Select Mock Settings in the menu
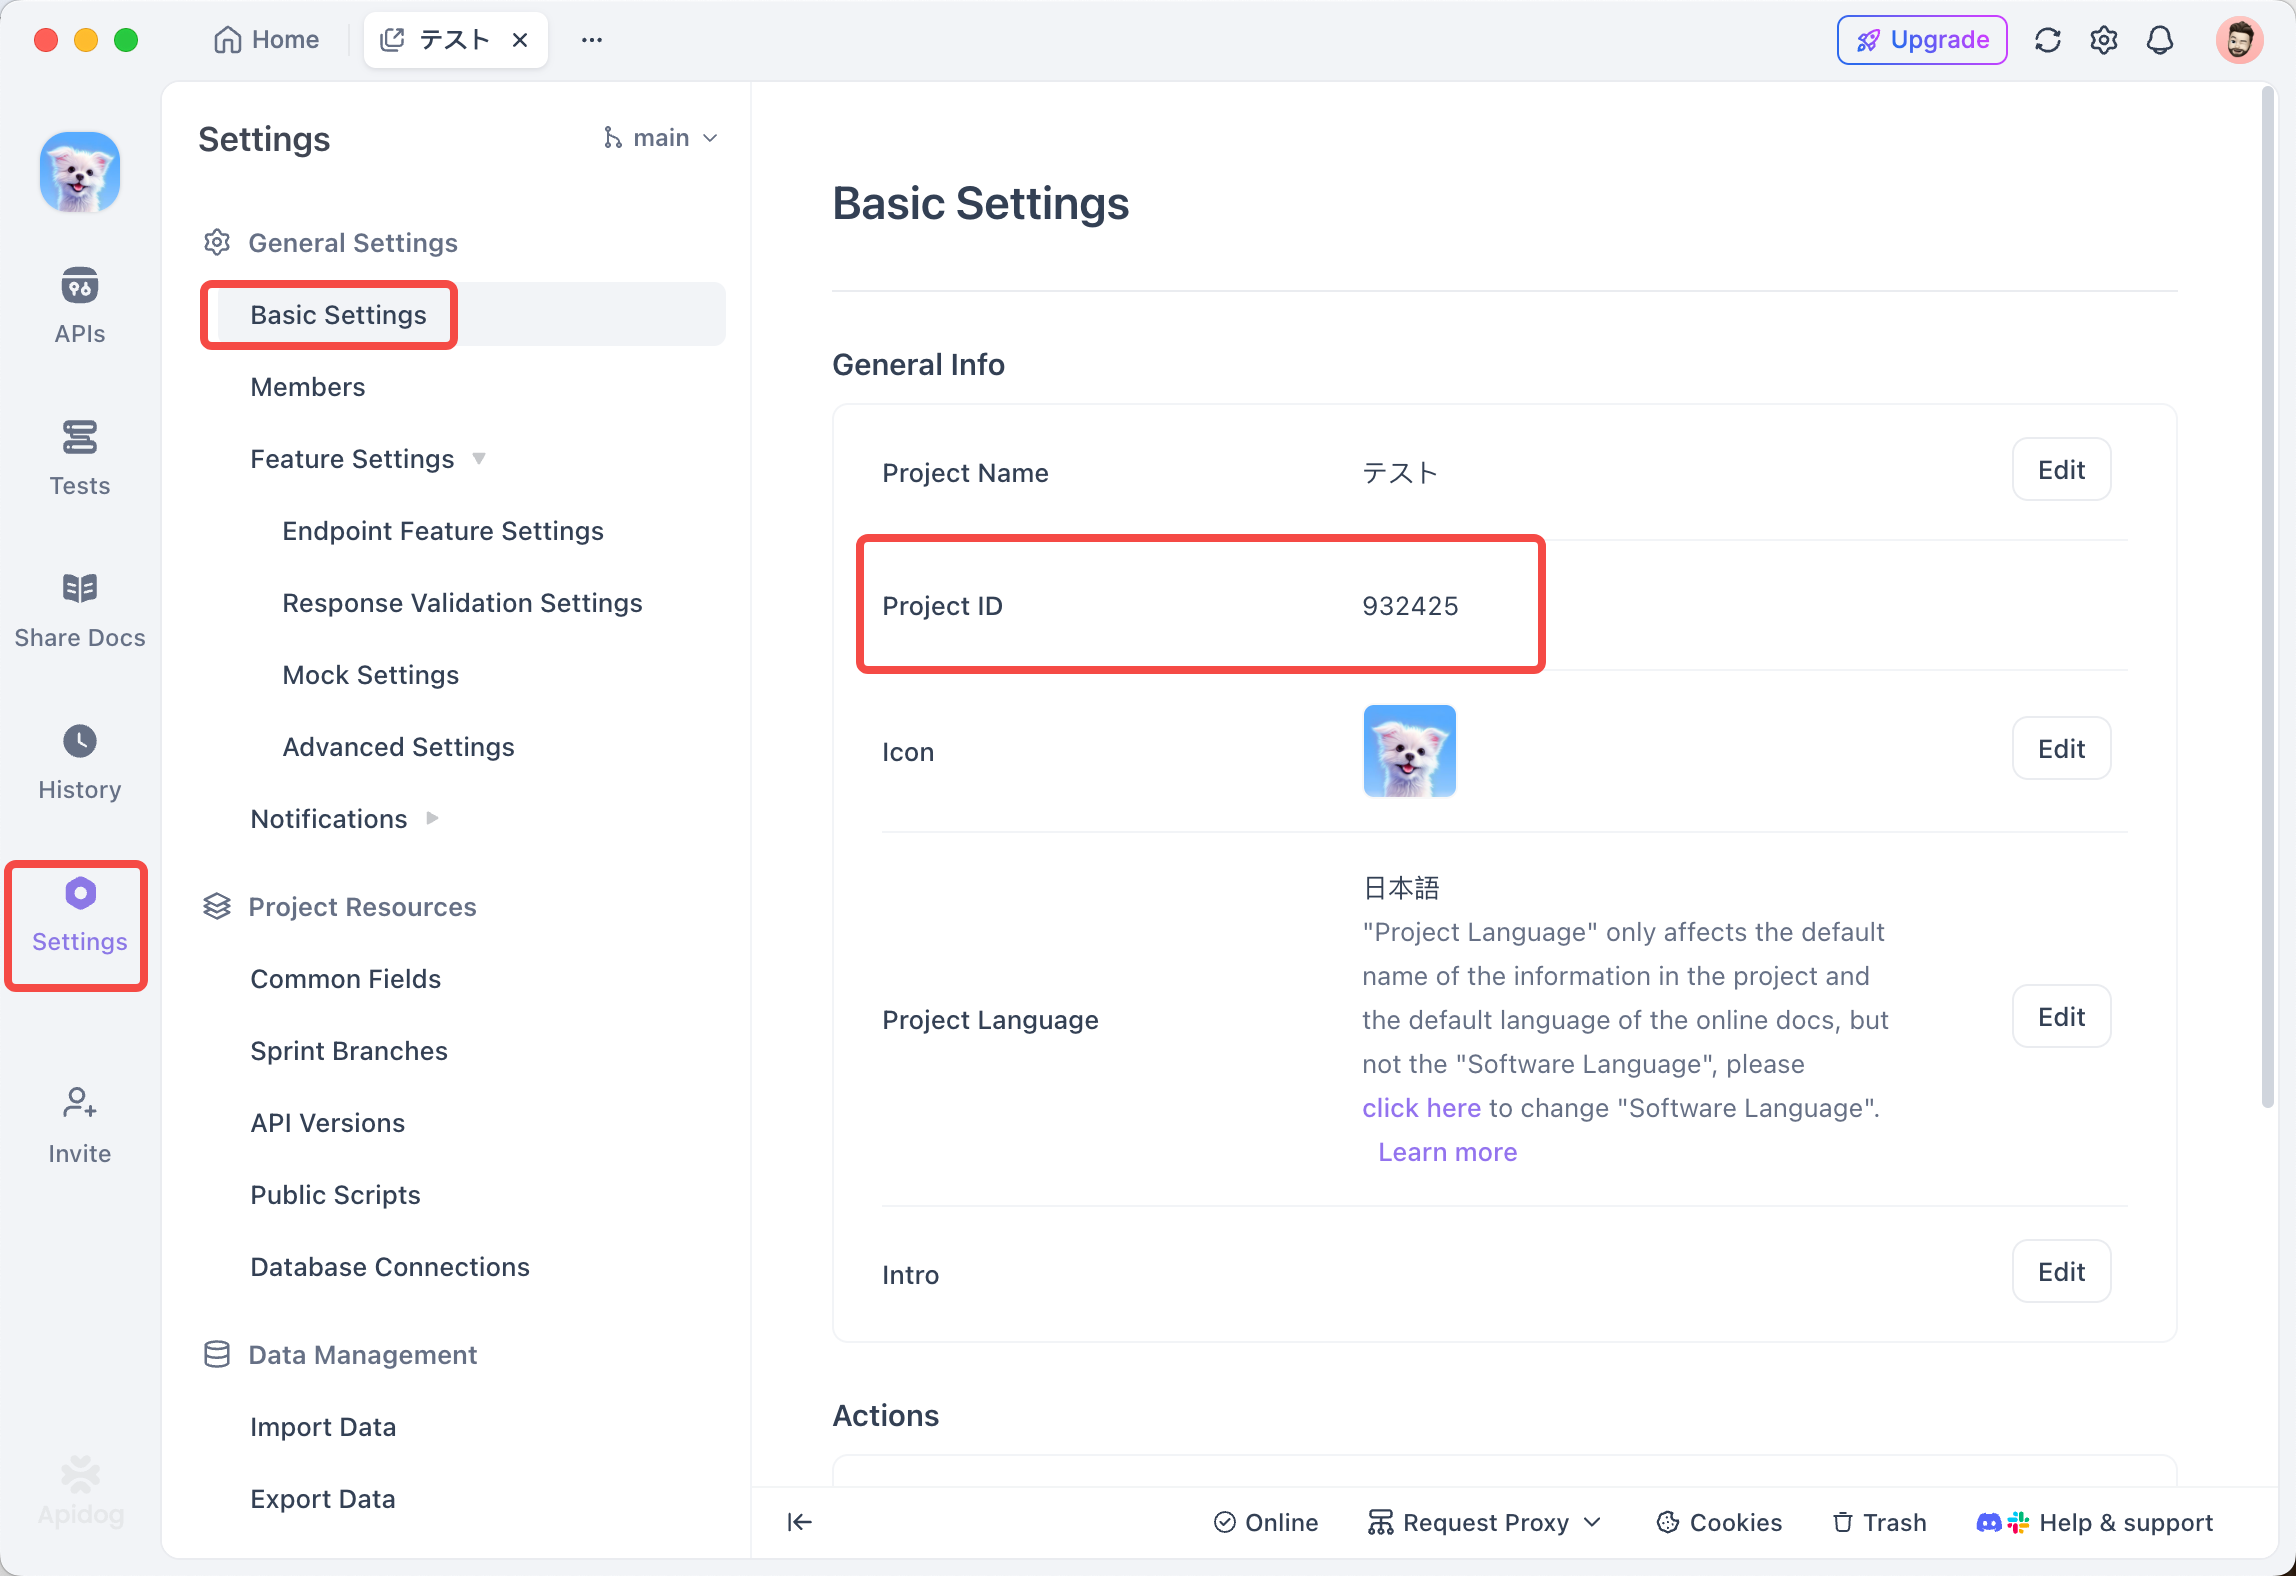 coord(370,674)
